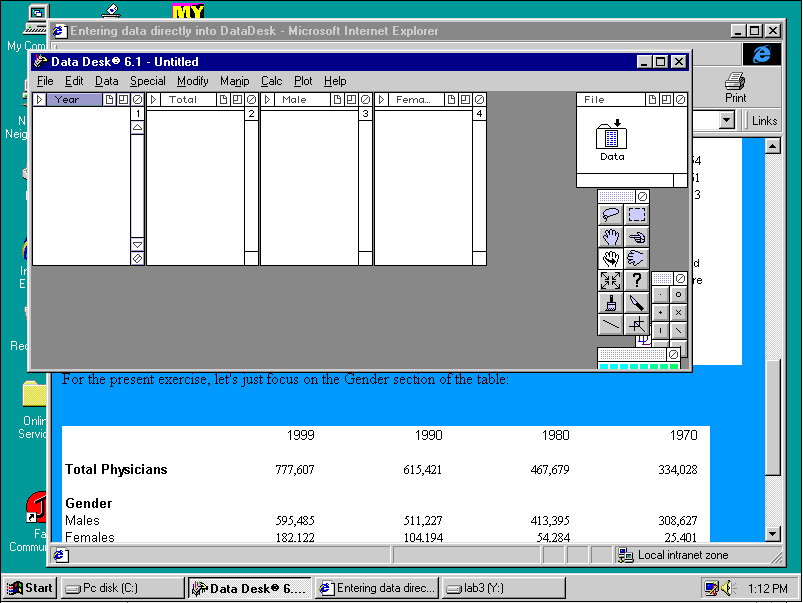Toggle the circle plot symbol
The image size is (803, 603).
point(677,294)
